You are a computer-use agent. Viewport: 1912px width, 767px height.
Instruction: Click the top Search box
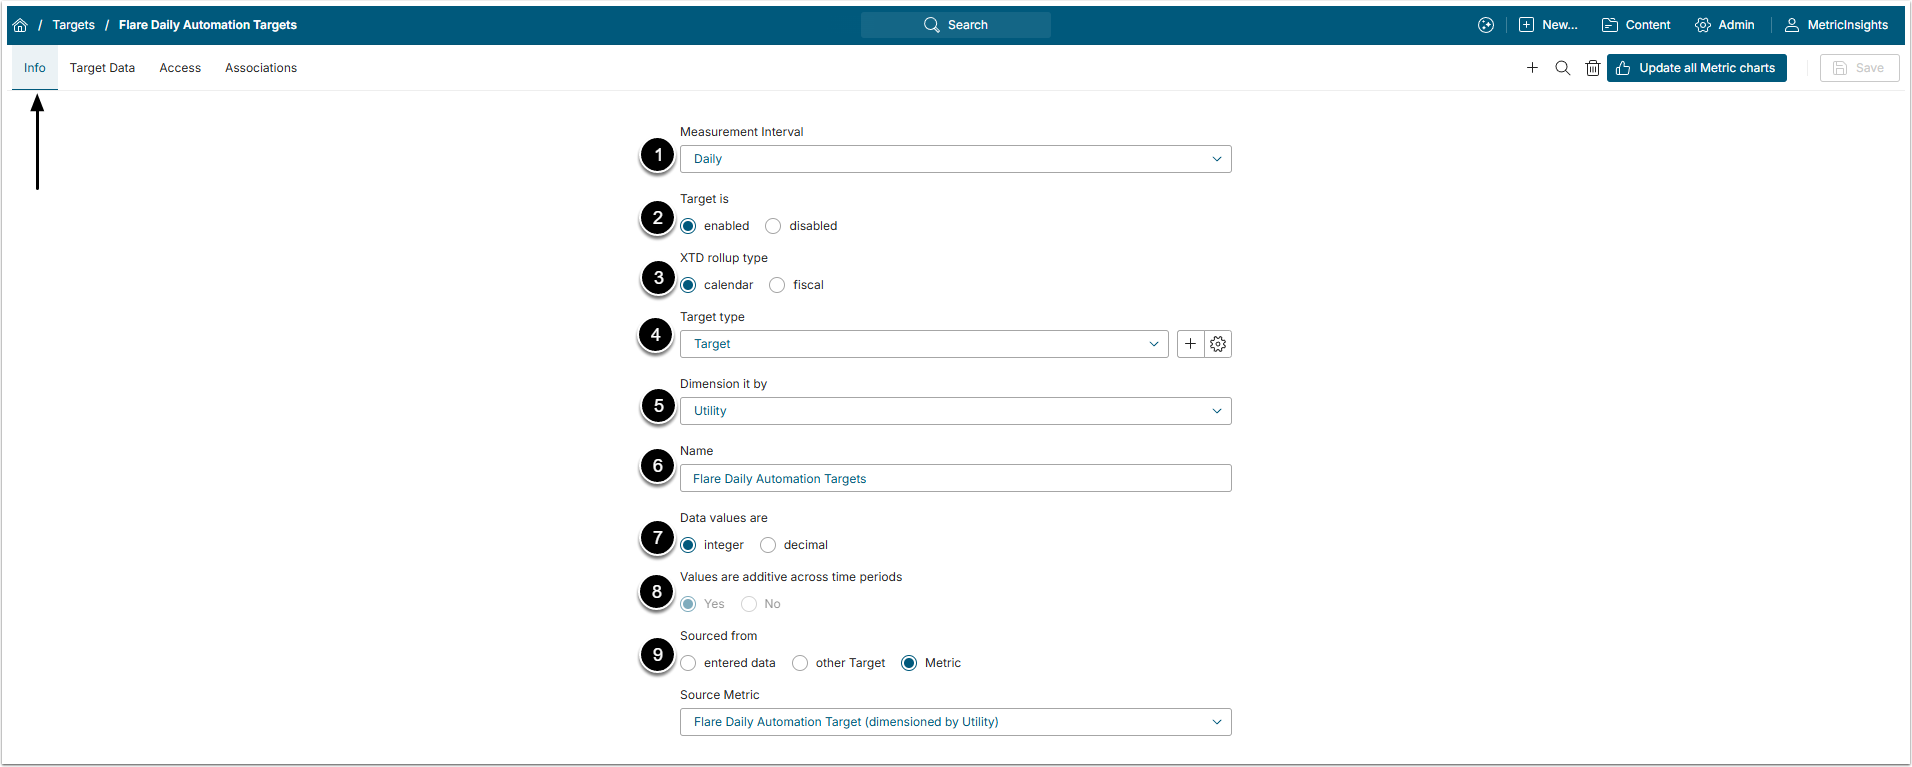(956, 25)
